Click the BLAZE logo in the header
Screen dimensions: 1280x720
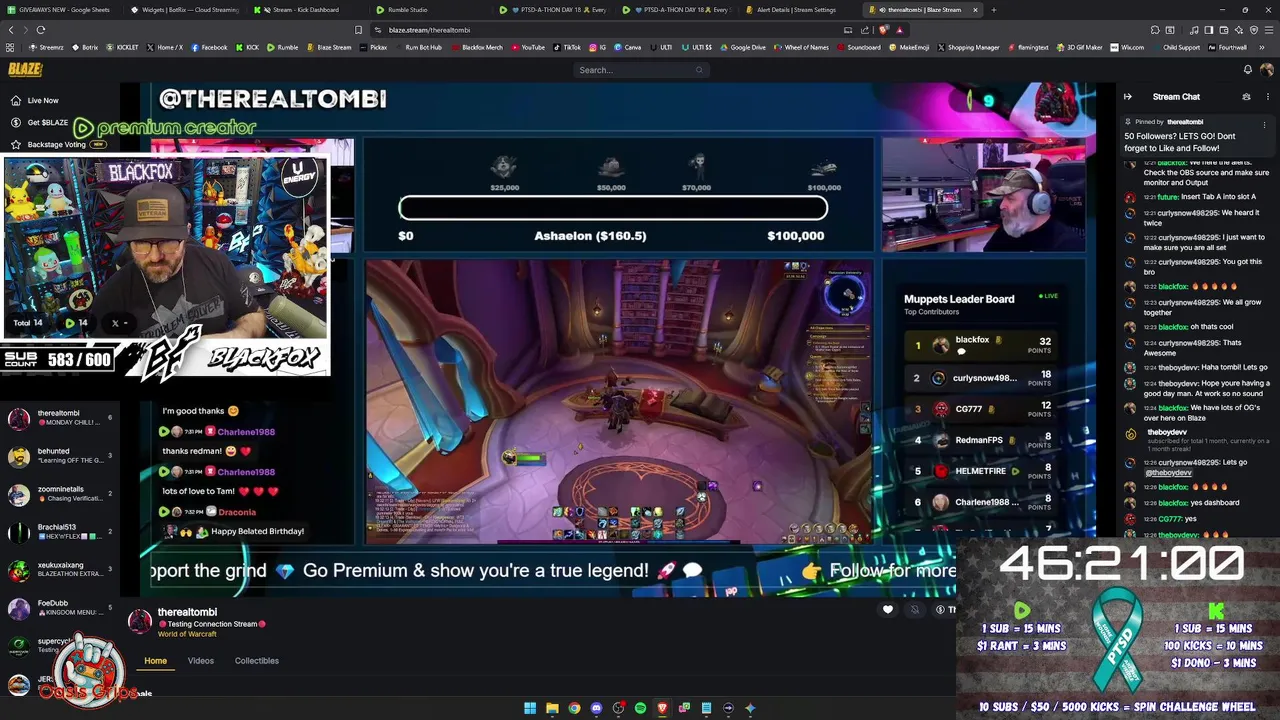(24, 69)
